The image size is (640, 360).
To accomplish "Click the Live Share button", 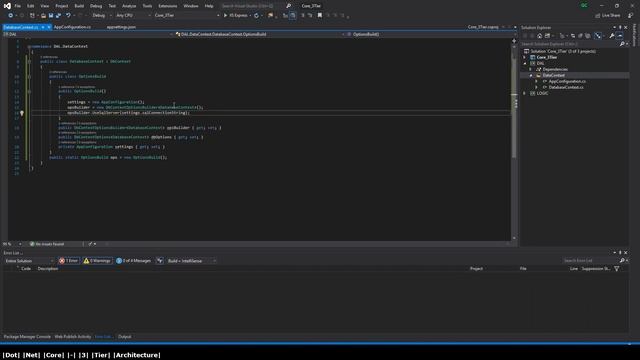I will coord(608,16).
